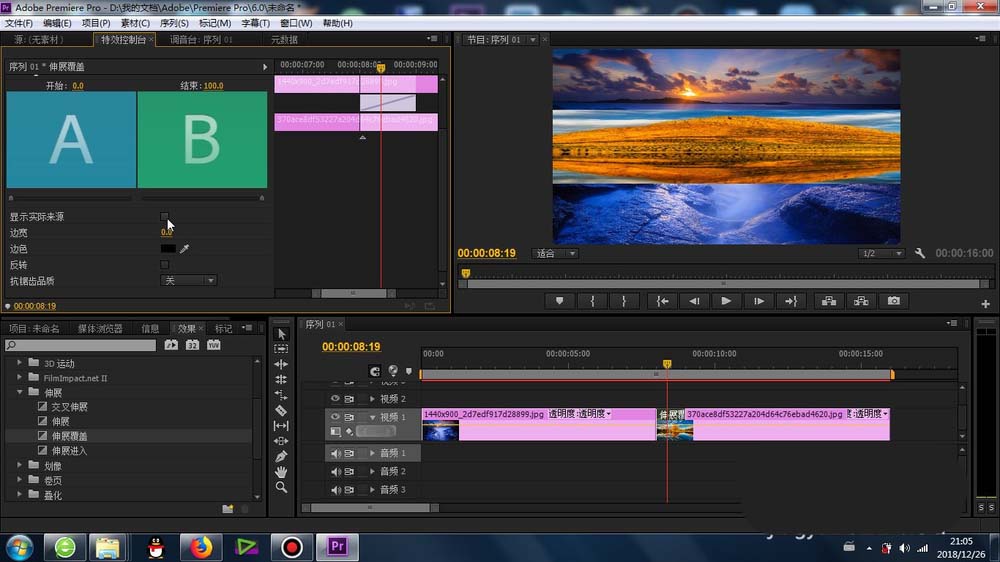Click the 伸展覆盖 transition on the timeline

click(x=670, y=415)
